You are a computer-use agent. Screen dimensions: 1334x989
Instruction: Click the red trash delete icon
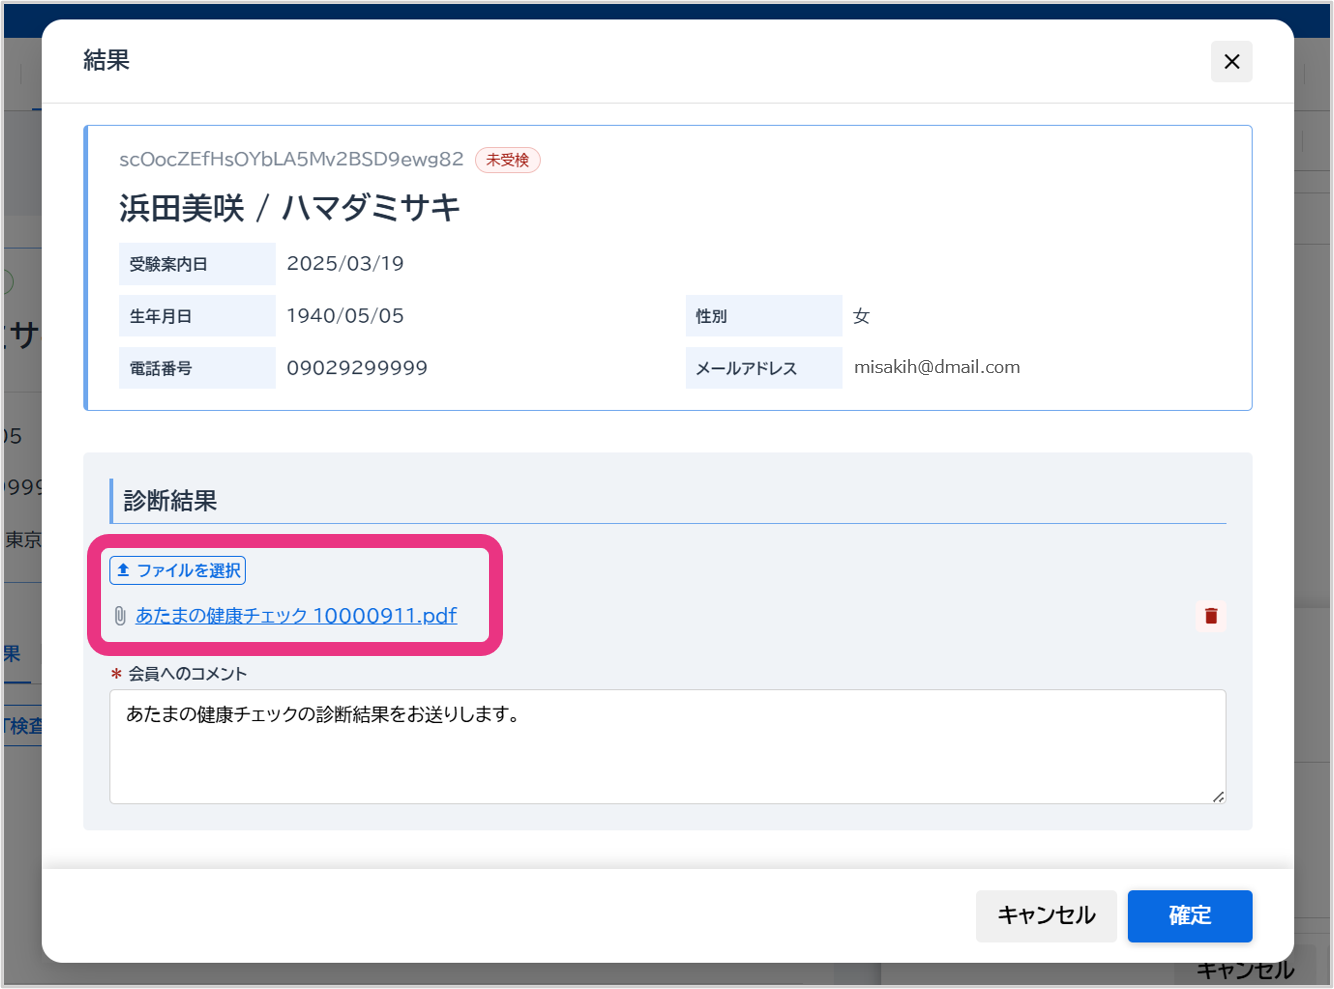point(1210,616)
